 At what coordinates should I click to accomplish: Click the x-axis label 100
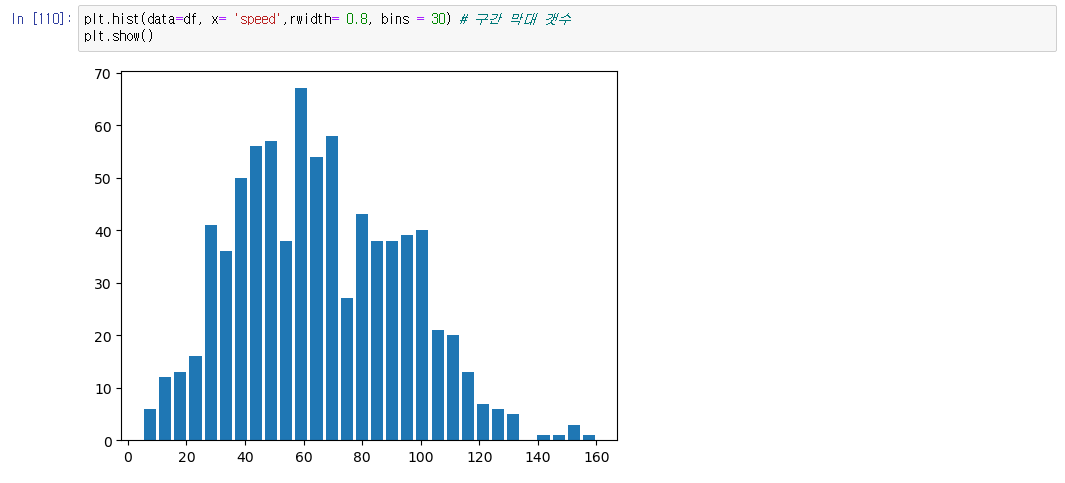[420, 457]
